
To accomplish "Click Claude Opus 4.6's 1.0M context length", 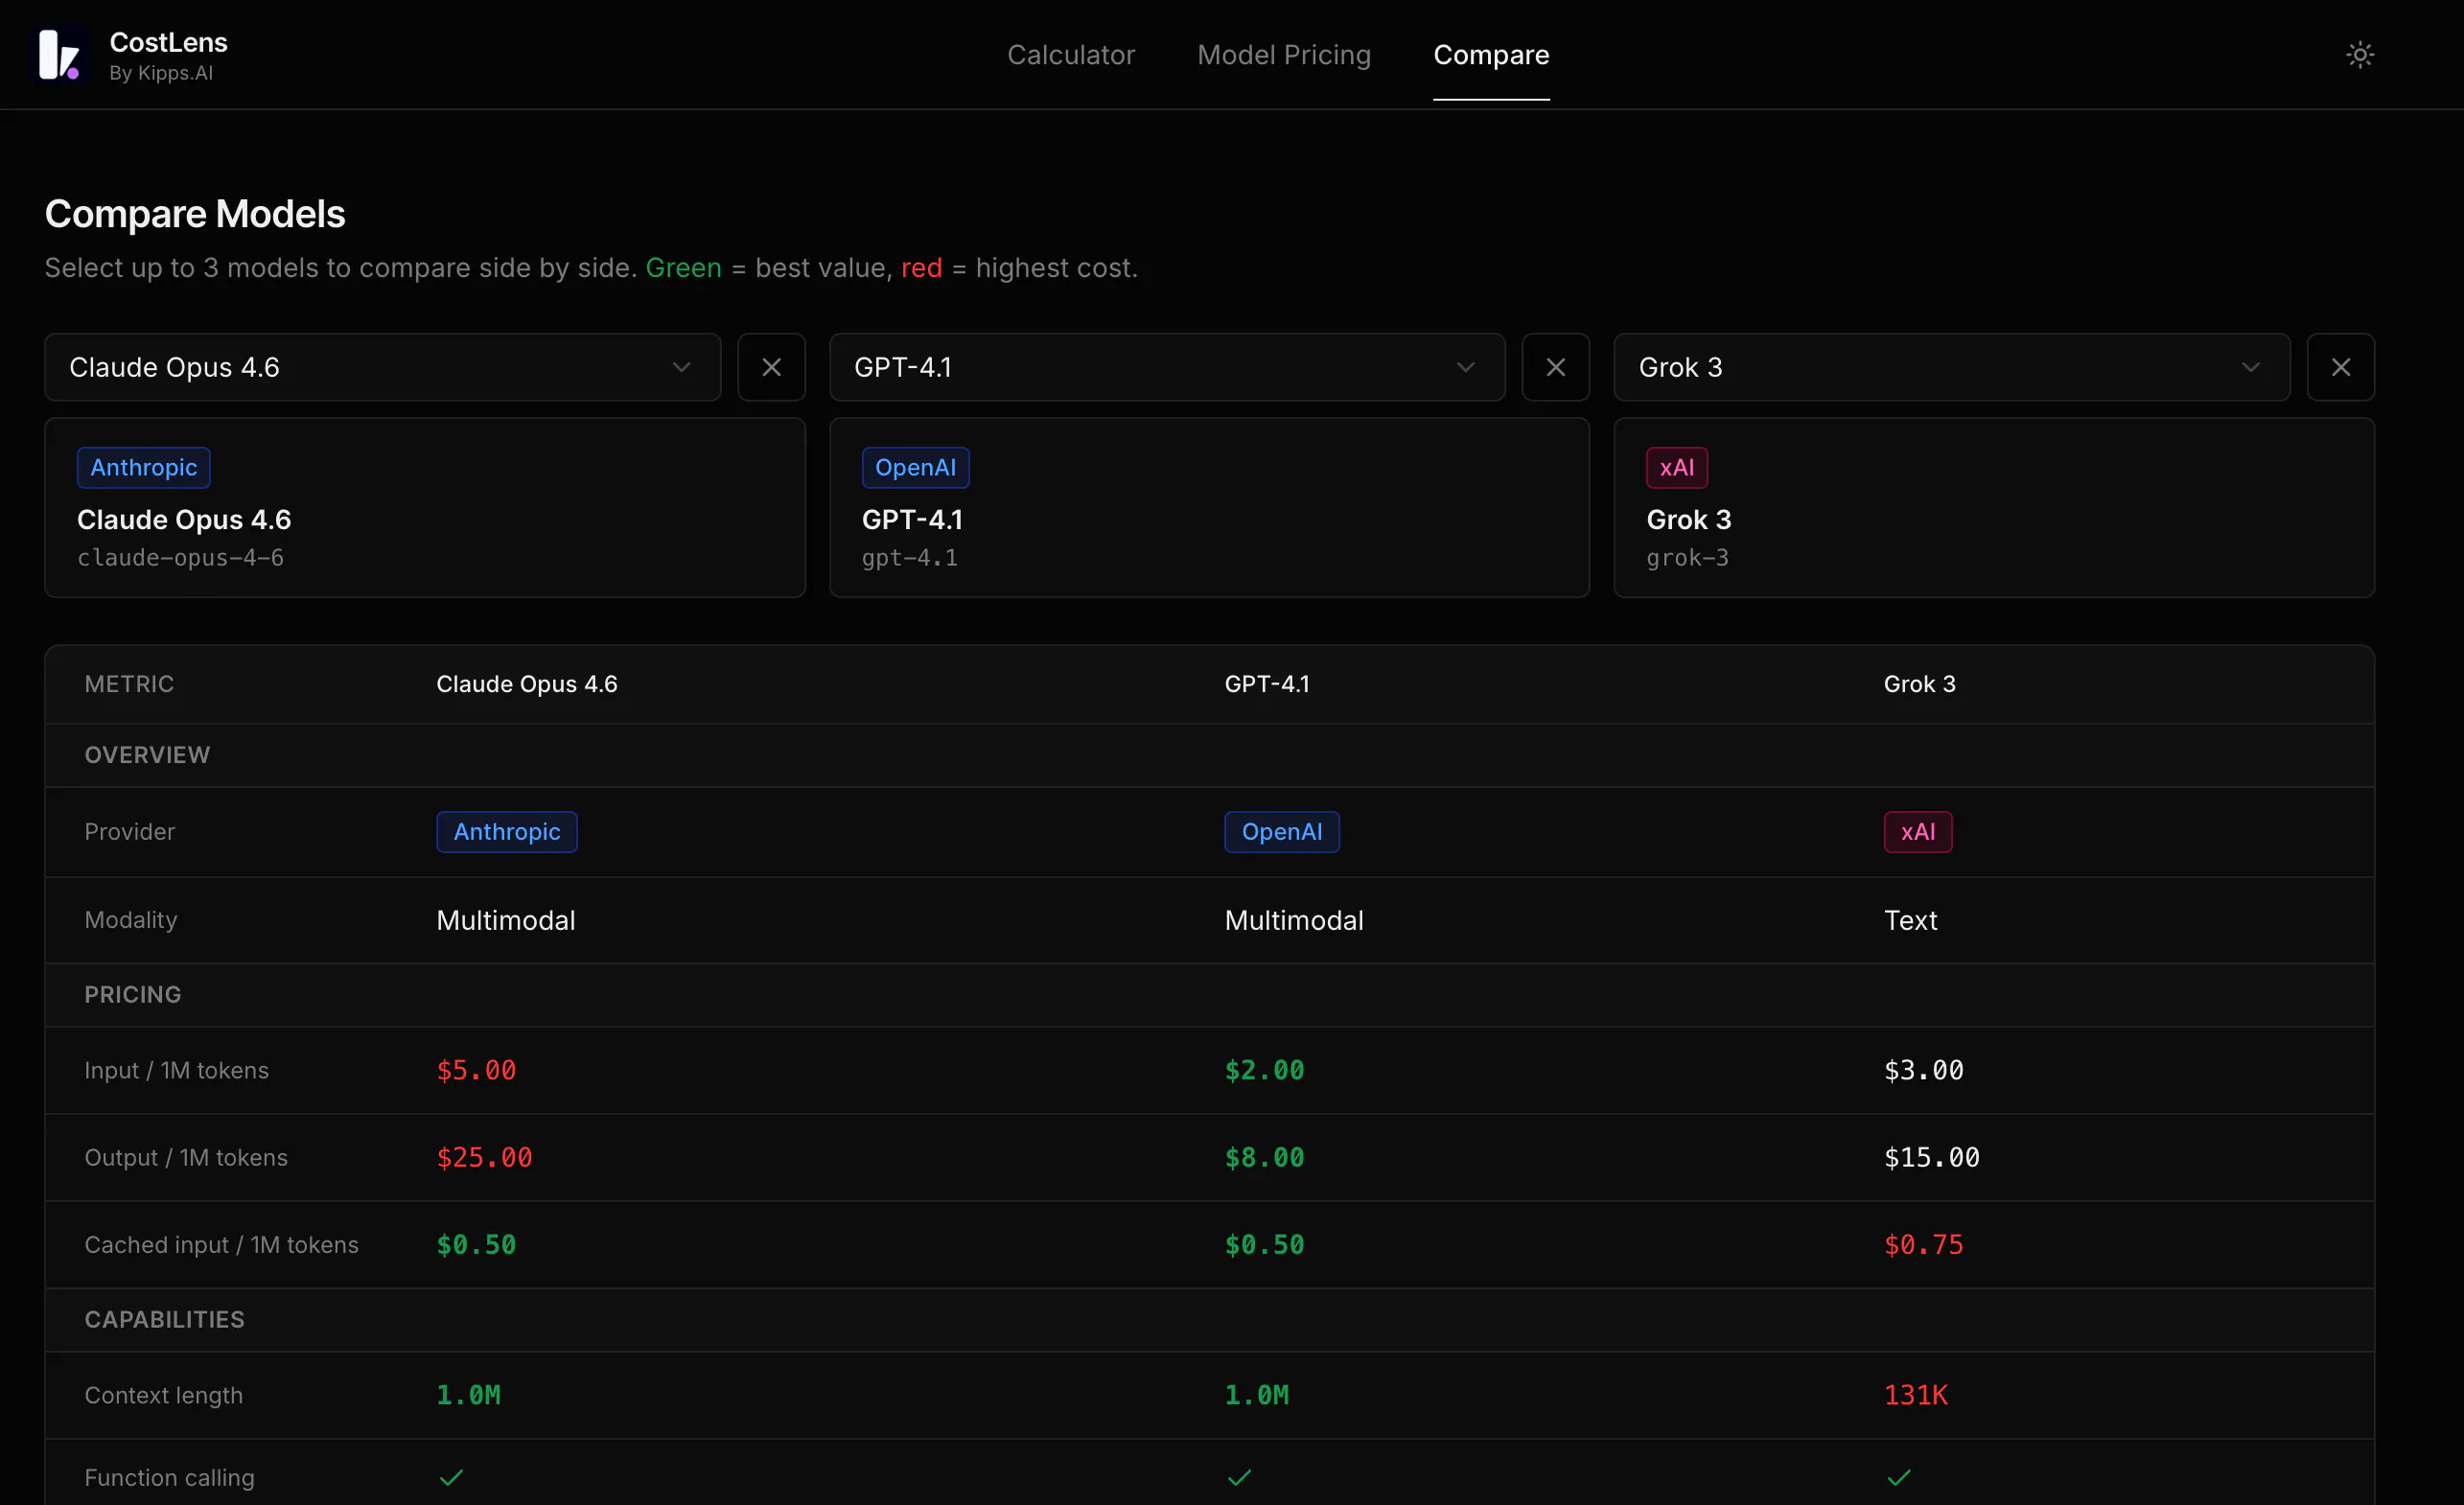I will click(468, 1394).
